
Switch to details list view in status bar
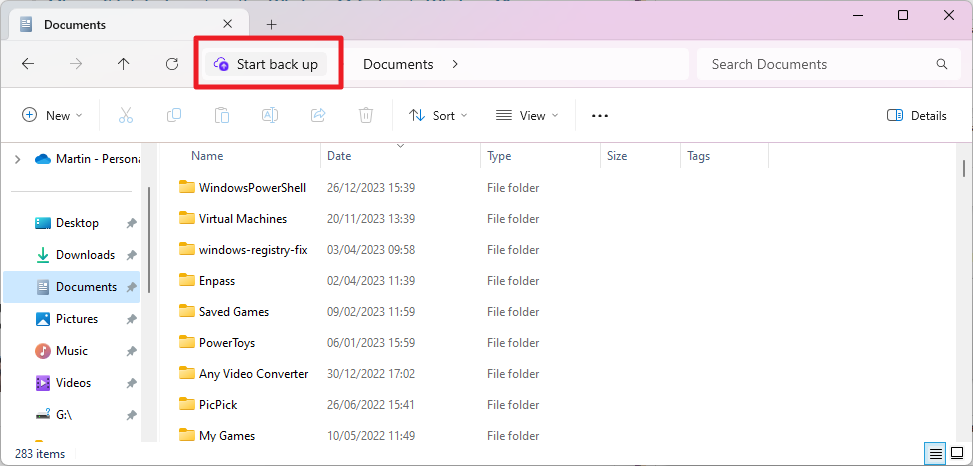pyautogui.click(x=936, y=454)
